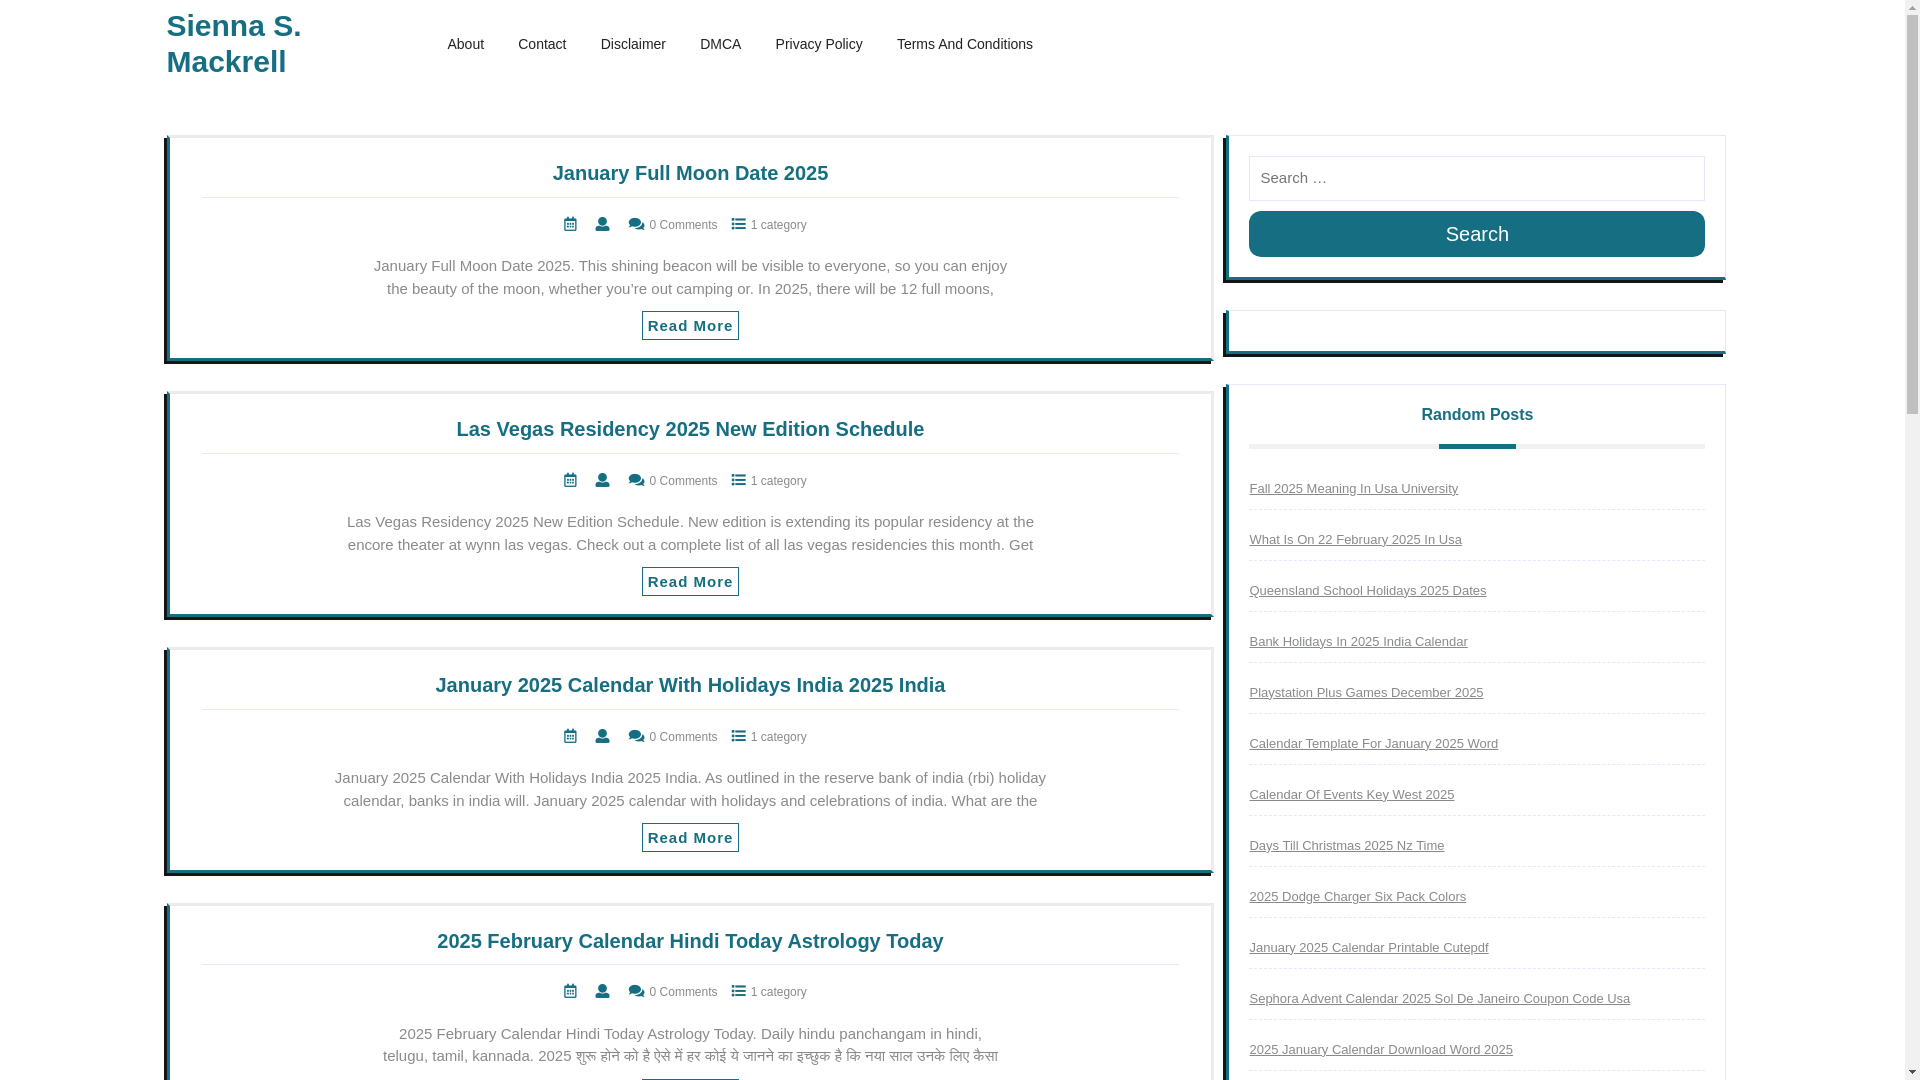1920x1080 pixels.
Task: Click author icon under January 2025 Calendar India post
Action: pyautogui.click(x=602, y=737)
